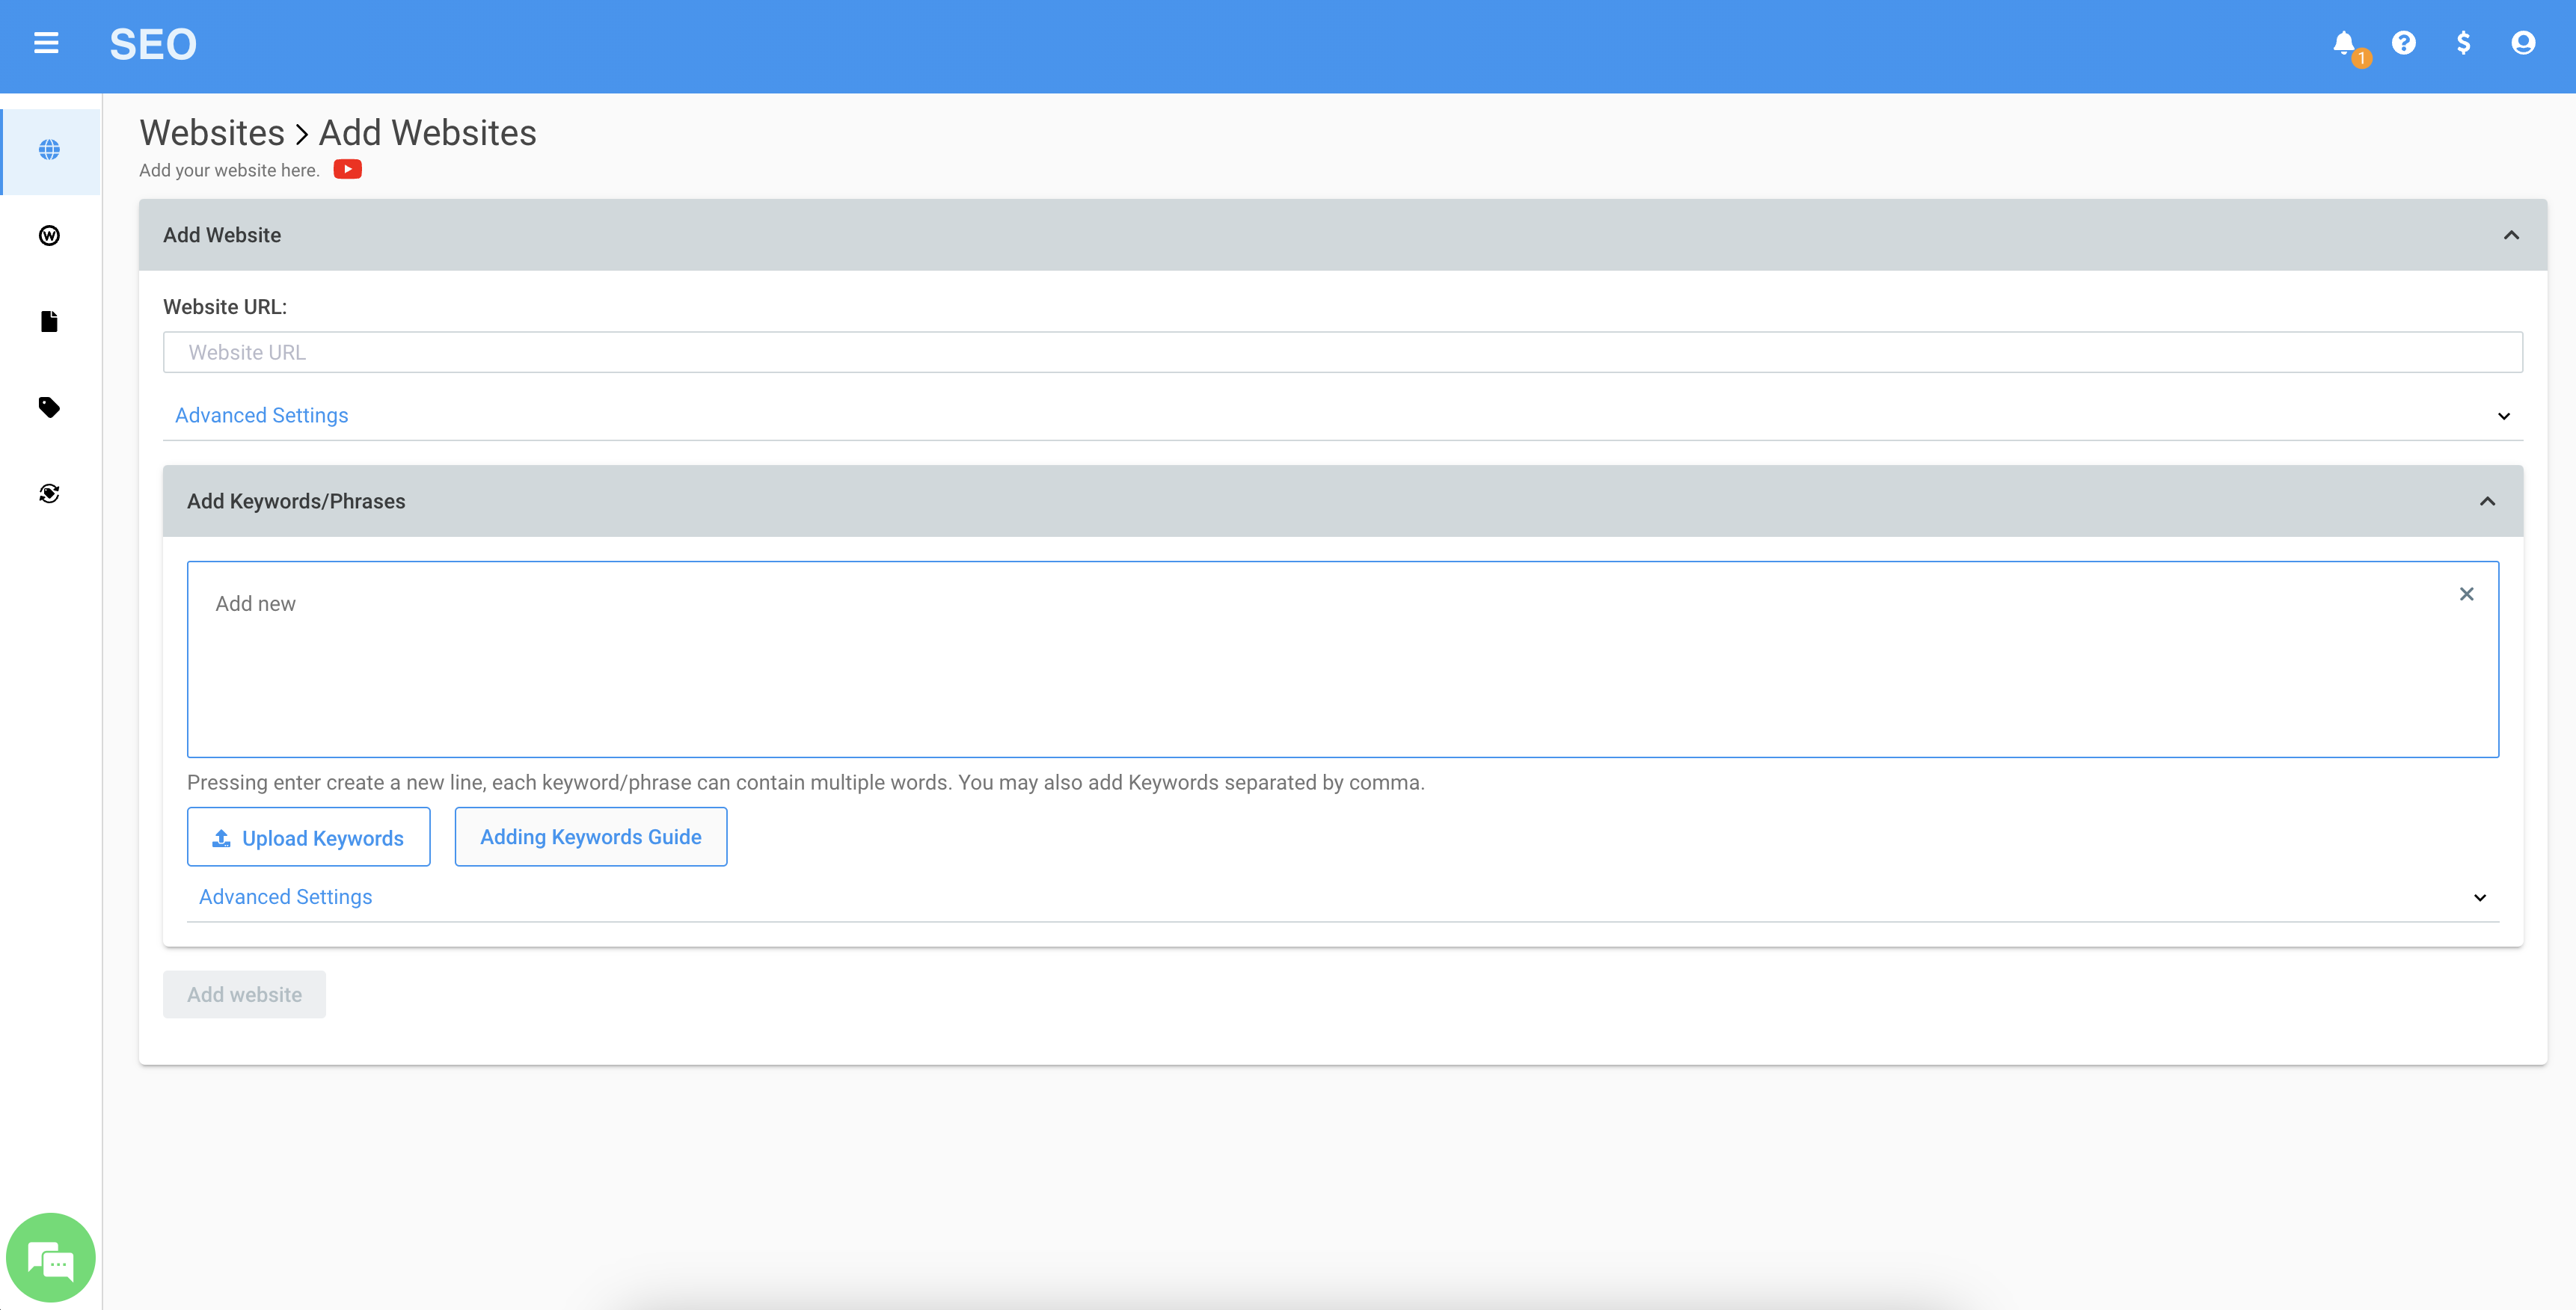Image resolution: width=2576 pixels, height=1310 pixels.
Task: Click the Upload Keywords button
Action: coord(309,837)
